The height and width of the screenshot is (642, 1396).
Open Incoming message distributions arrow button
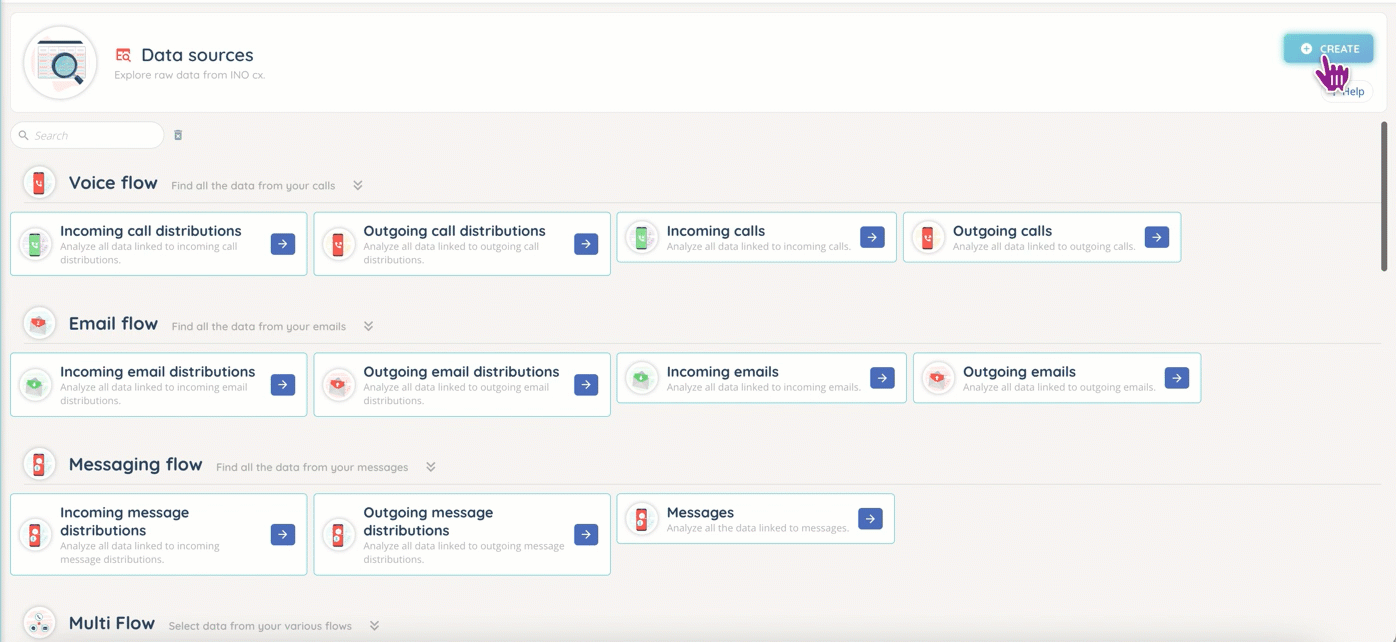(x=283, y=535)
